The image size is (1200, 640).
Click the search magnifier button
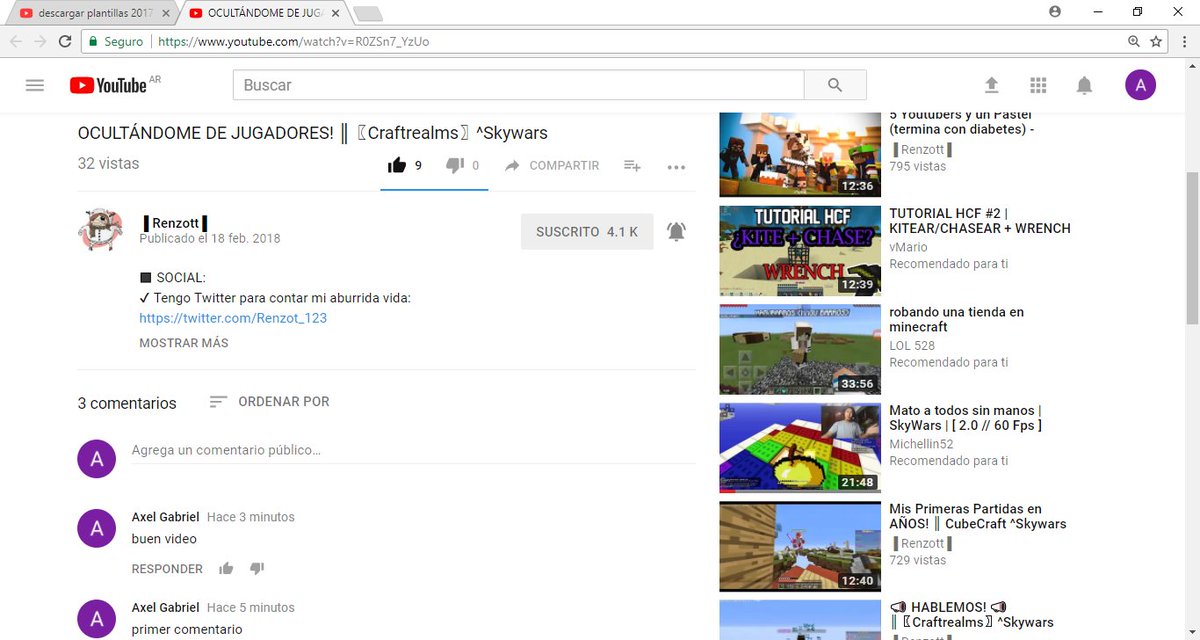(x=835, y=85)
